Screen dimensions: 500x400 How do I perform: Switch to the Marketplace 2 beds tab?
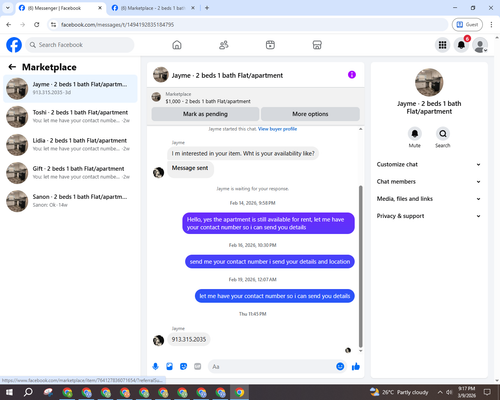tap(152, 8)
